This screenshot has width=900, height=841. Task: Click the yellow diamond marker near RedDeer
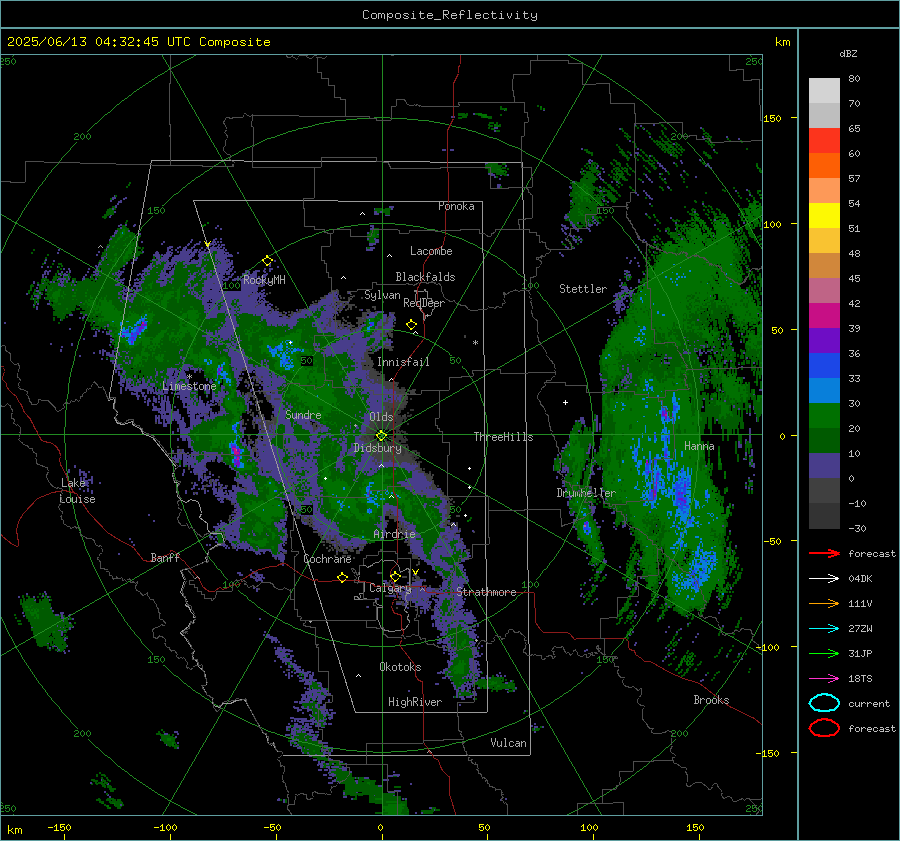click(412, 325)
